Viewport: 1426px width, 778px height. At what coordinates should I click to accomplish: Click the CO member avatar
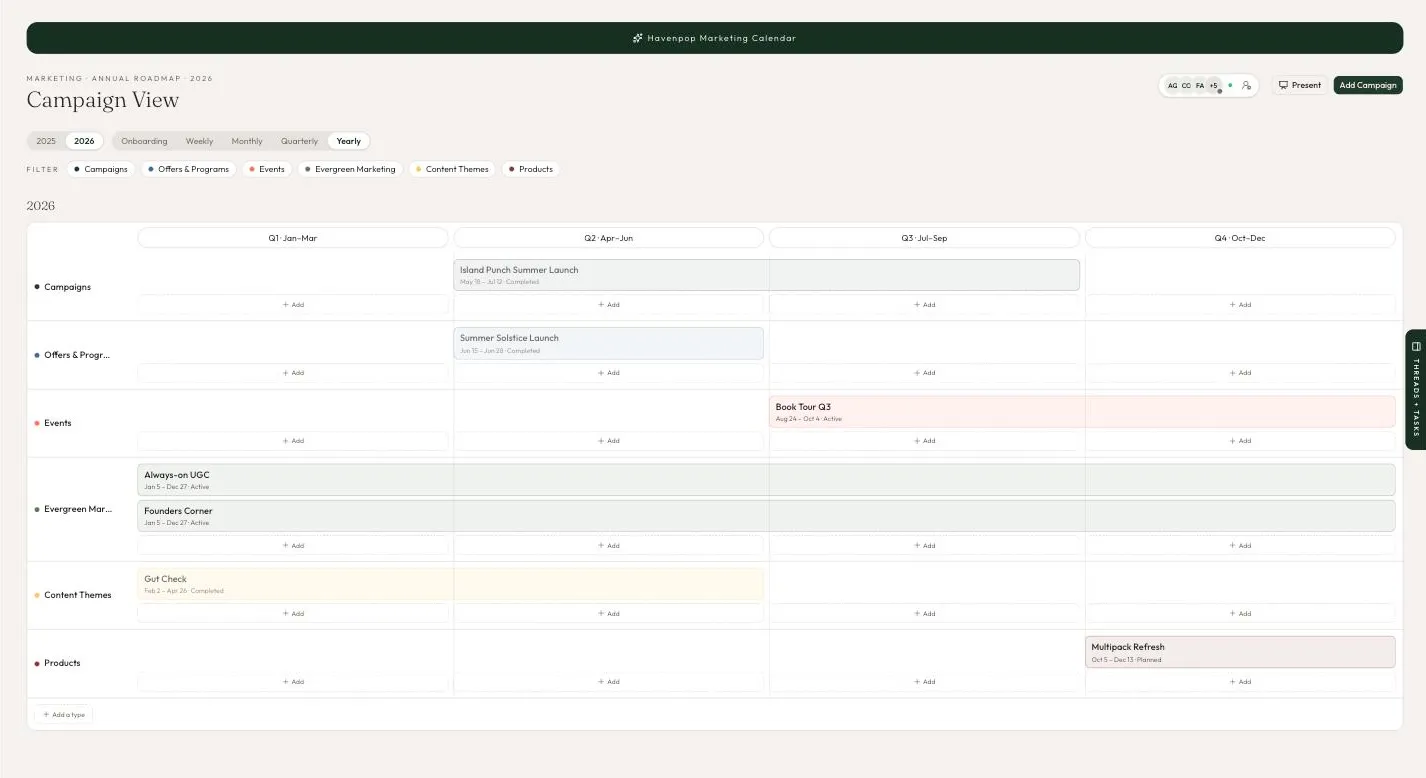coord(1186,85)
